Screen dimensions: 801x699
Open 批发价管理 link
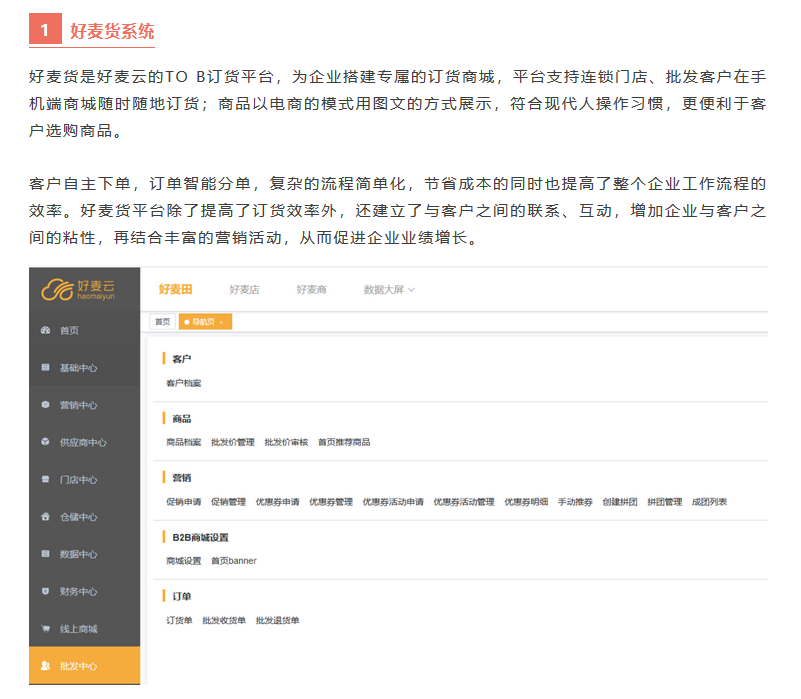(x=232, y=442)
